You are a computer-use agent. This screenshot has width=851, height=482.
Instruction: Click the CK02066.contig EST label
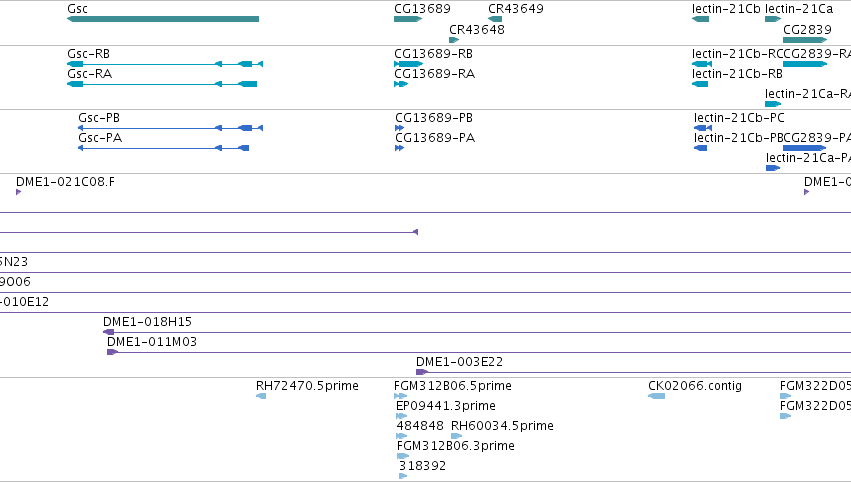coord(695,386)
